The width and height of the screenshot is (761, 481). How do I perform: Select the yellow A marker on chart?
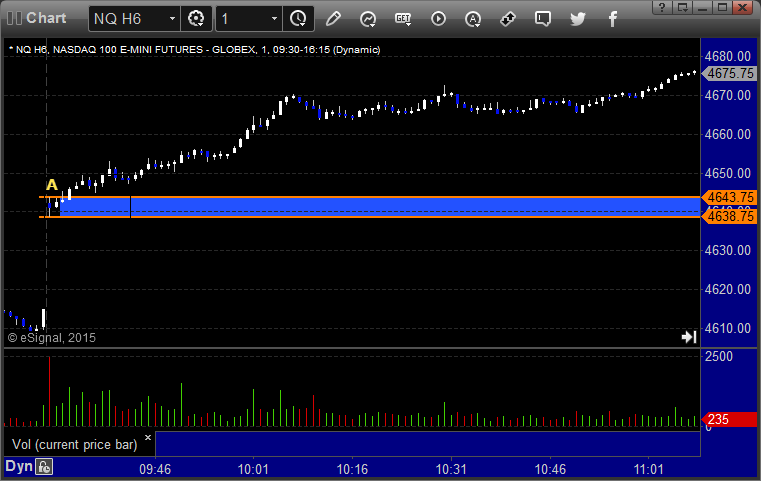pyautogui.click(x=52, y=185)
